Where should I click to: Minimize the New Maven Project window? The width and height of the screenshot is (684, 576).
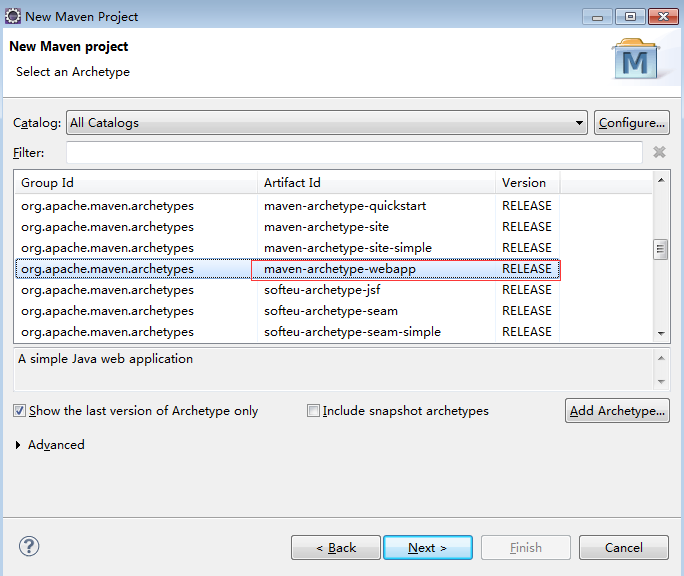click(x=597, y=17)
